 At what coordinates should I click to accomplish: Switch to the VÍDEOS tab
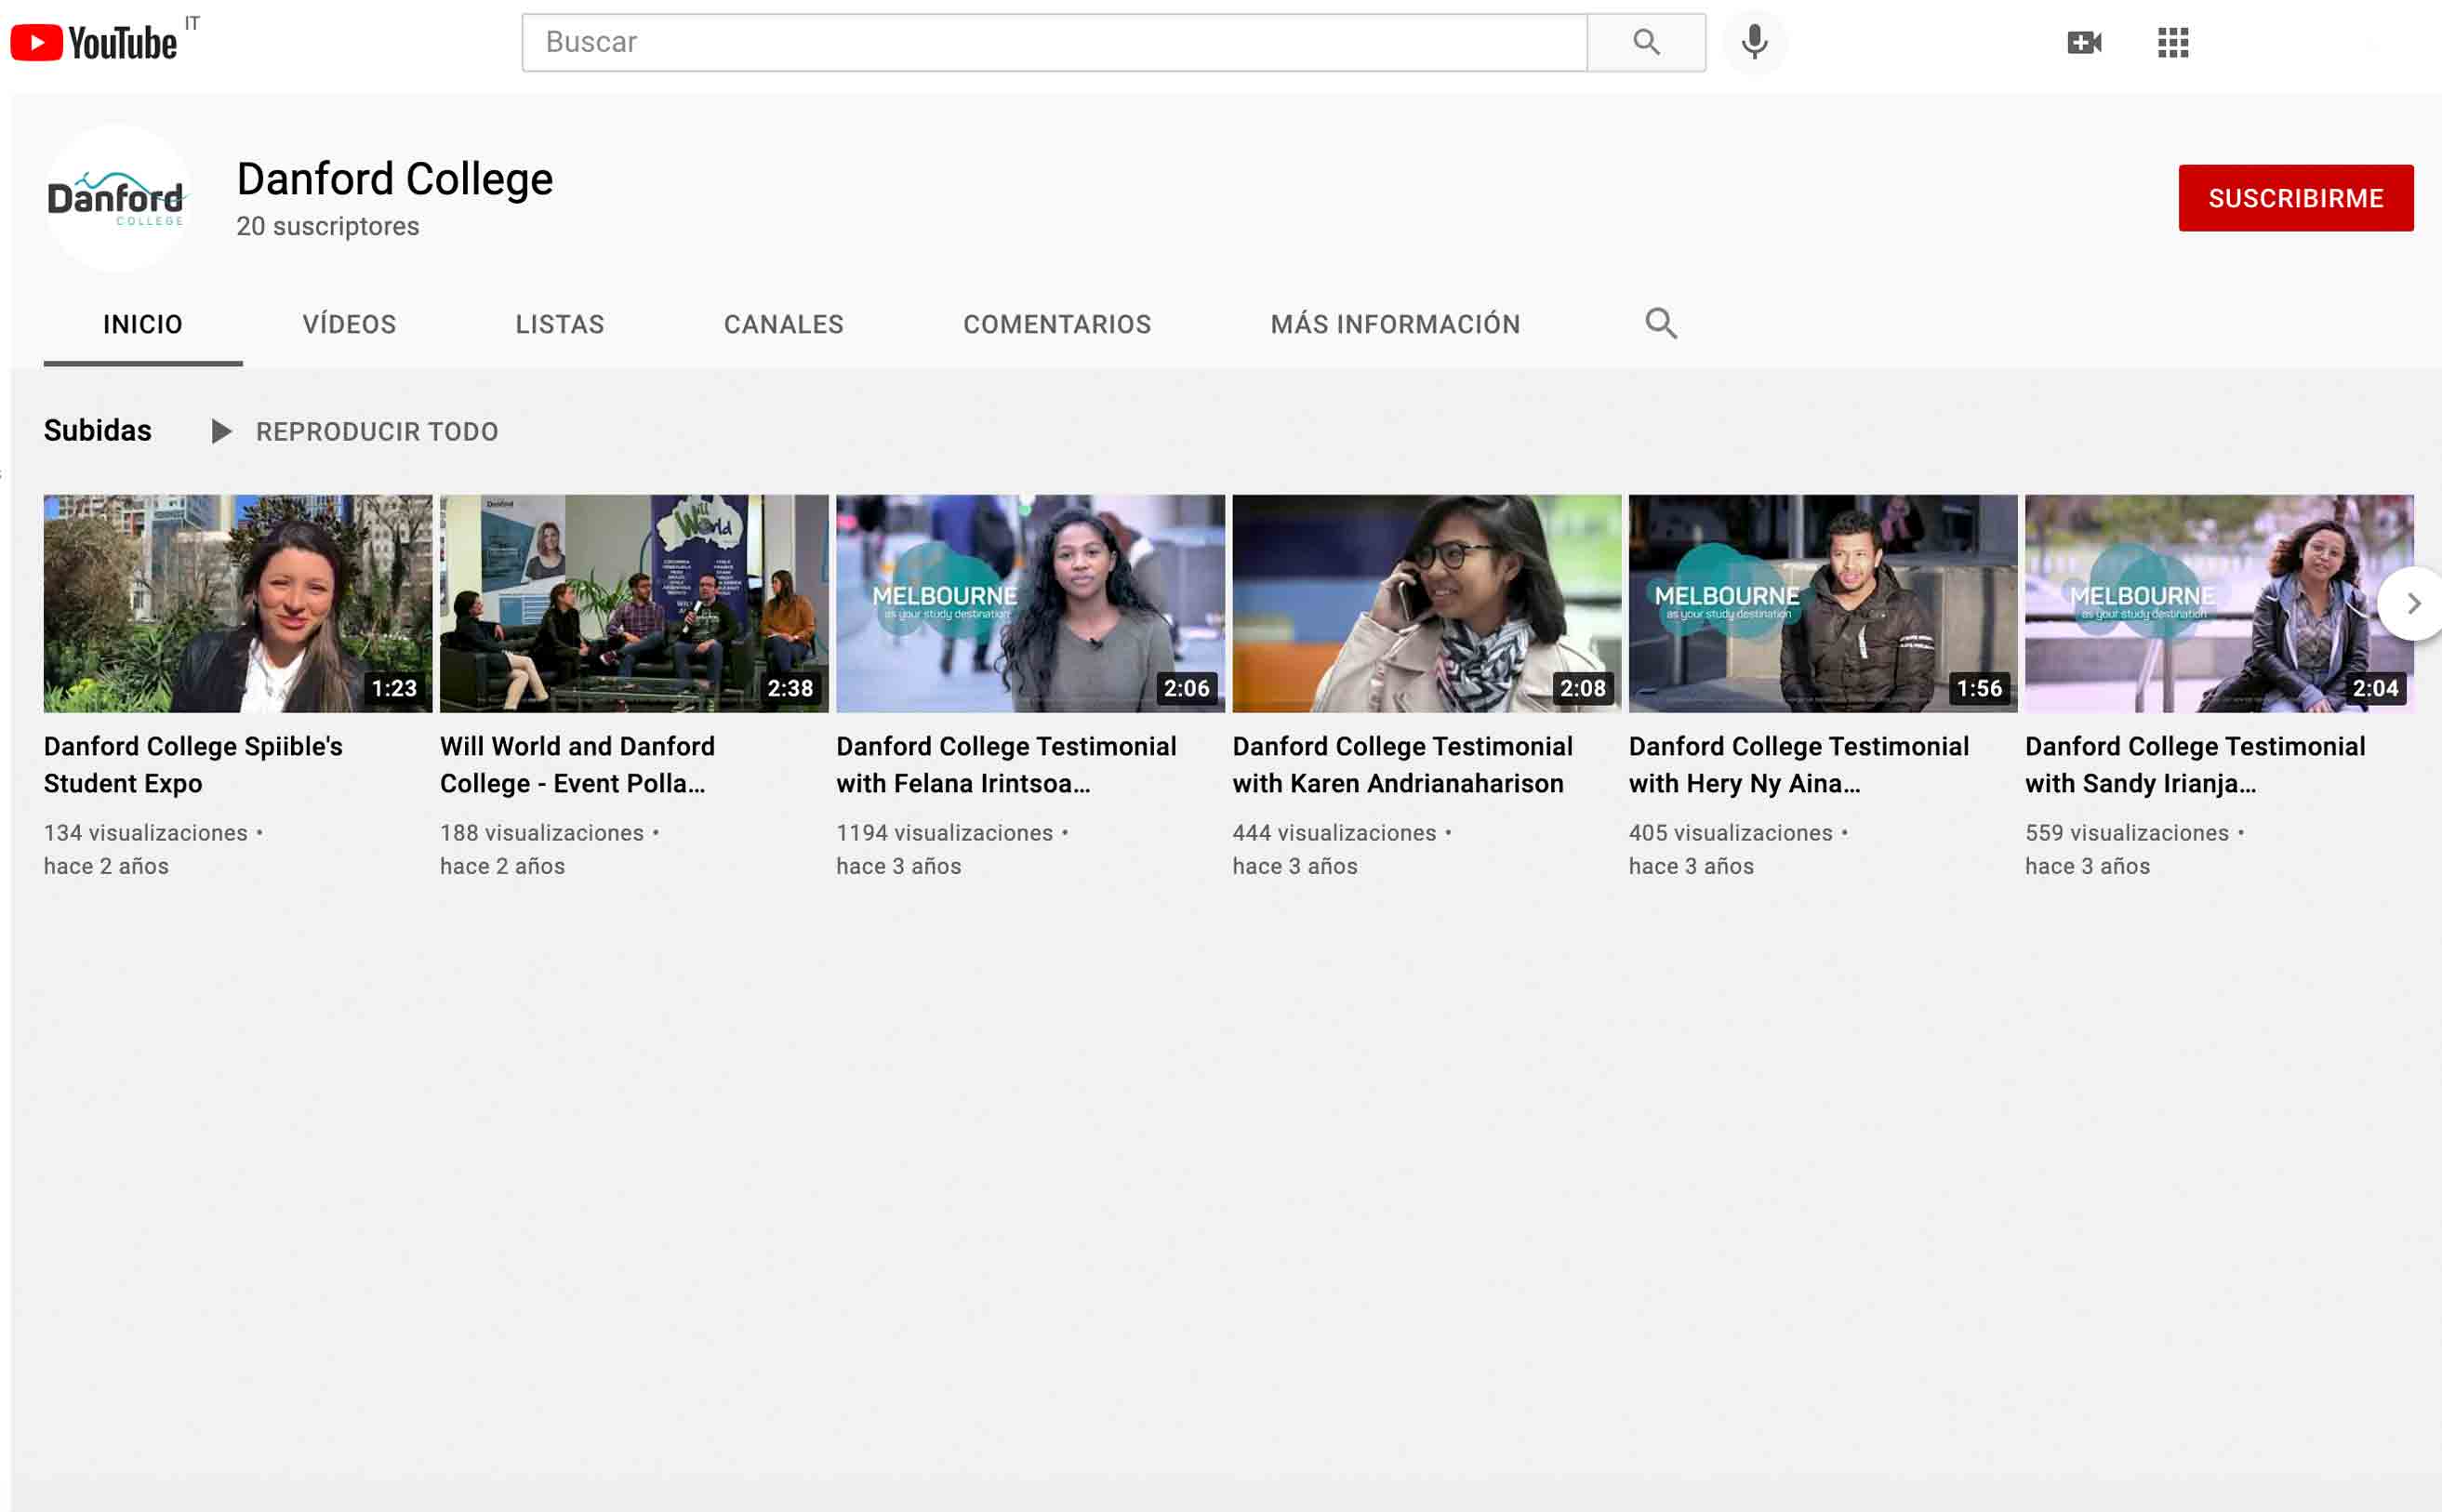click(x=349, y=325)
